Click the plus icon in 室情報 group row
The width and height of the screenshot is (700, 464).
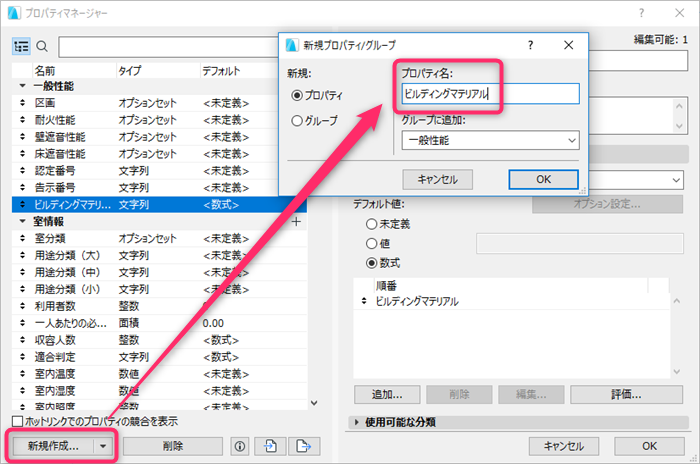tap(296, 222)
